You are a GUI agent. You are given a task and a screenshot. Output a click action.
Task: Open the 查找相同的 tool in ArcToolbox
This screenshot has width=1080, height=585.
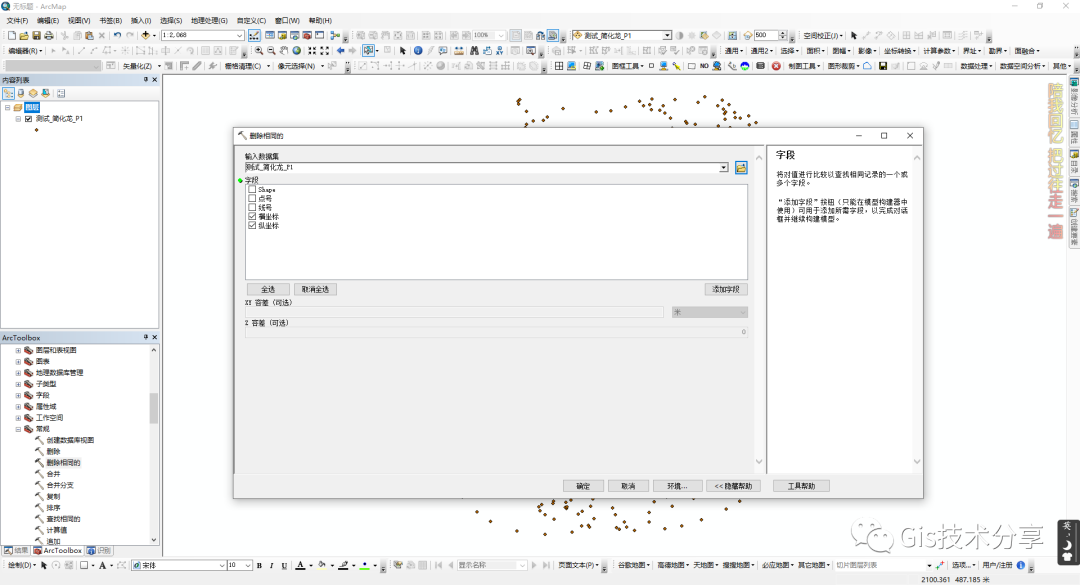62,519
